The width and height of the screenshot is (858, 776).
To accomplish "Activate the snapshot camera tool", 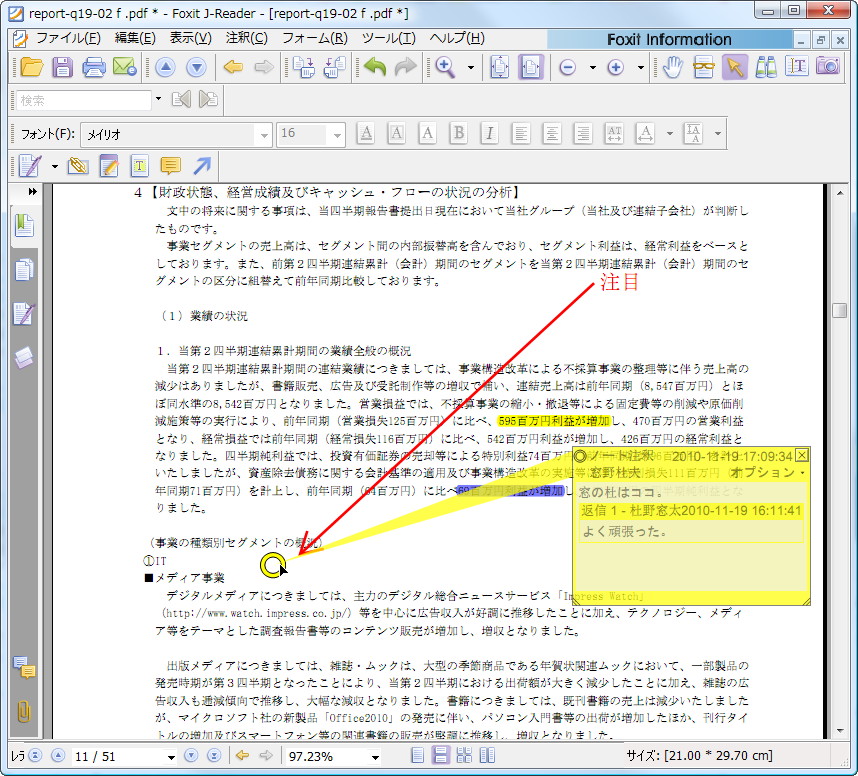I will point(826,67).
